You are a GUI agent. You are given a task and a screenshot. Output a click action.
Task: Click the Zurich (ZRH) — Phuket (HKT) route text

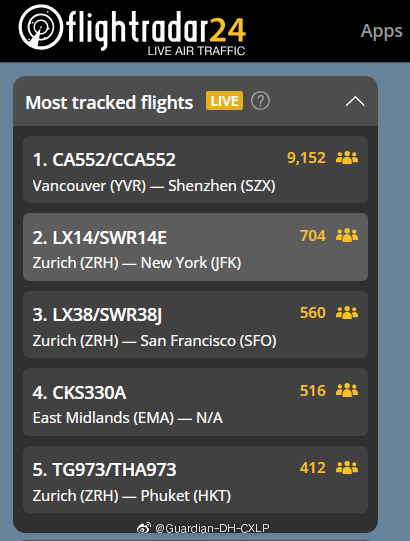click(132, 495)
